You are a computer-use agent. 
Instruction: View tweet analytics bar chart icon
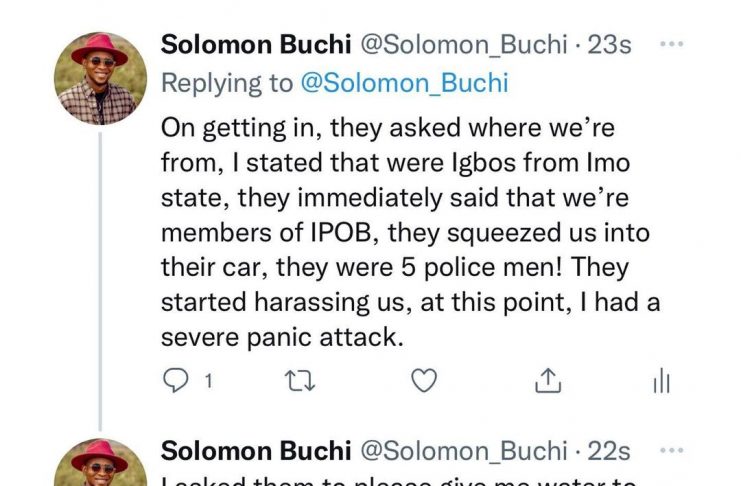661,381
